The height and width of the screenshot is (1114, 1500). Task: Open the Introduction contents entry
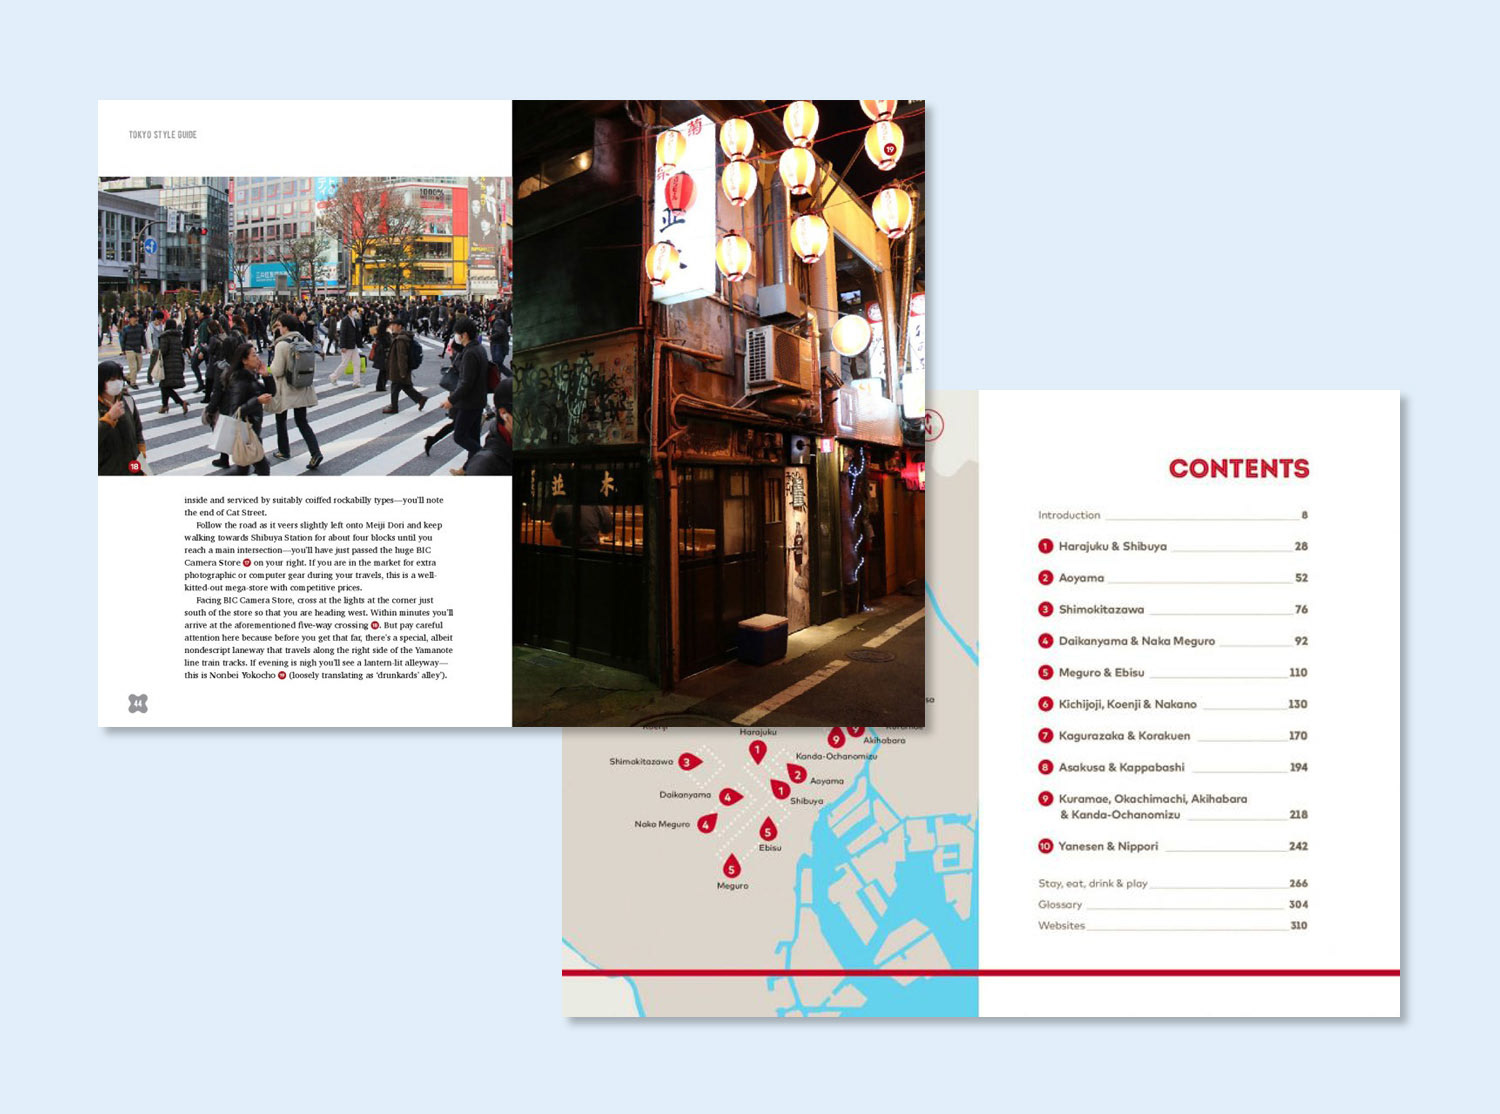pos(1173,515)
